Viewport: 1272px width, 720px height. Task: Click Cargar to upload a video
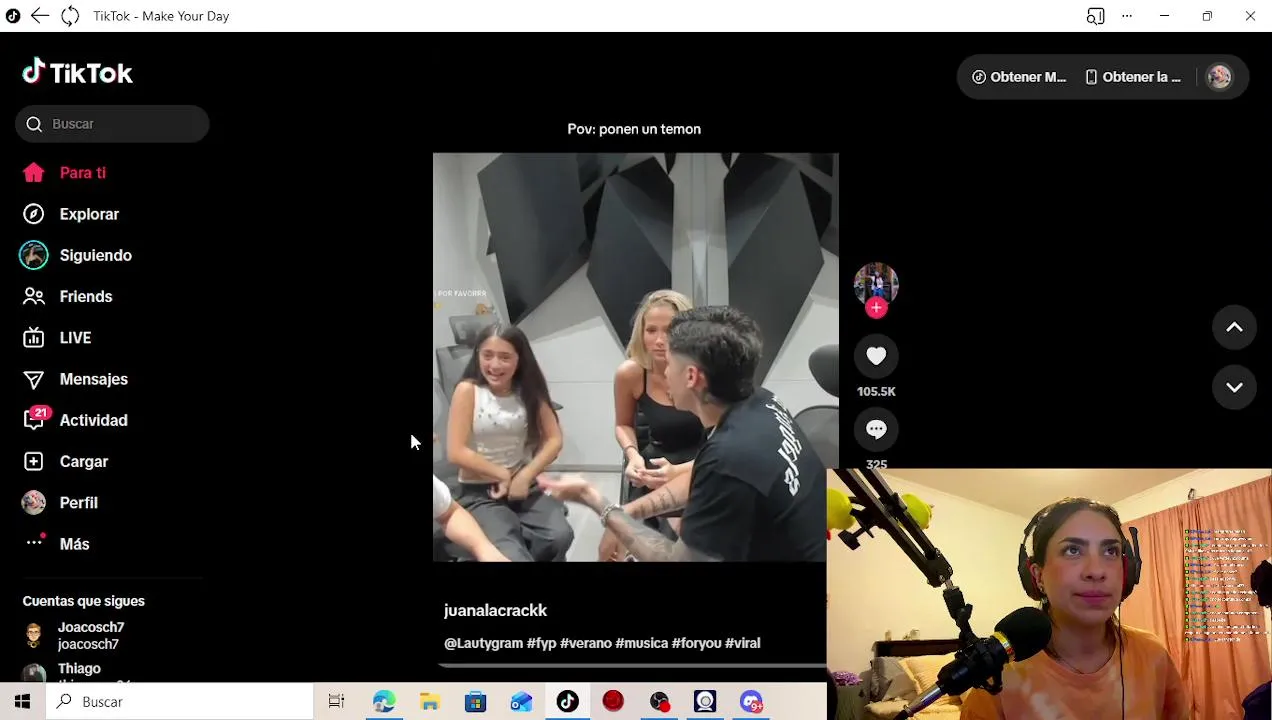(65, 461)
